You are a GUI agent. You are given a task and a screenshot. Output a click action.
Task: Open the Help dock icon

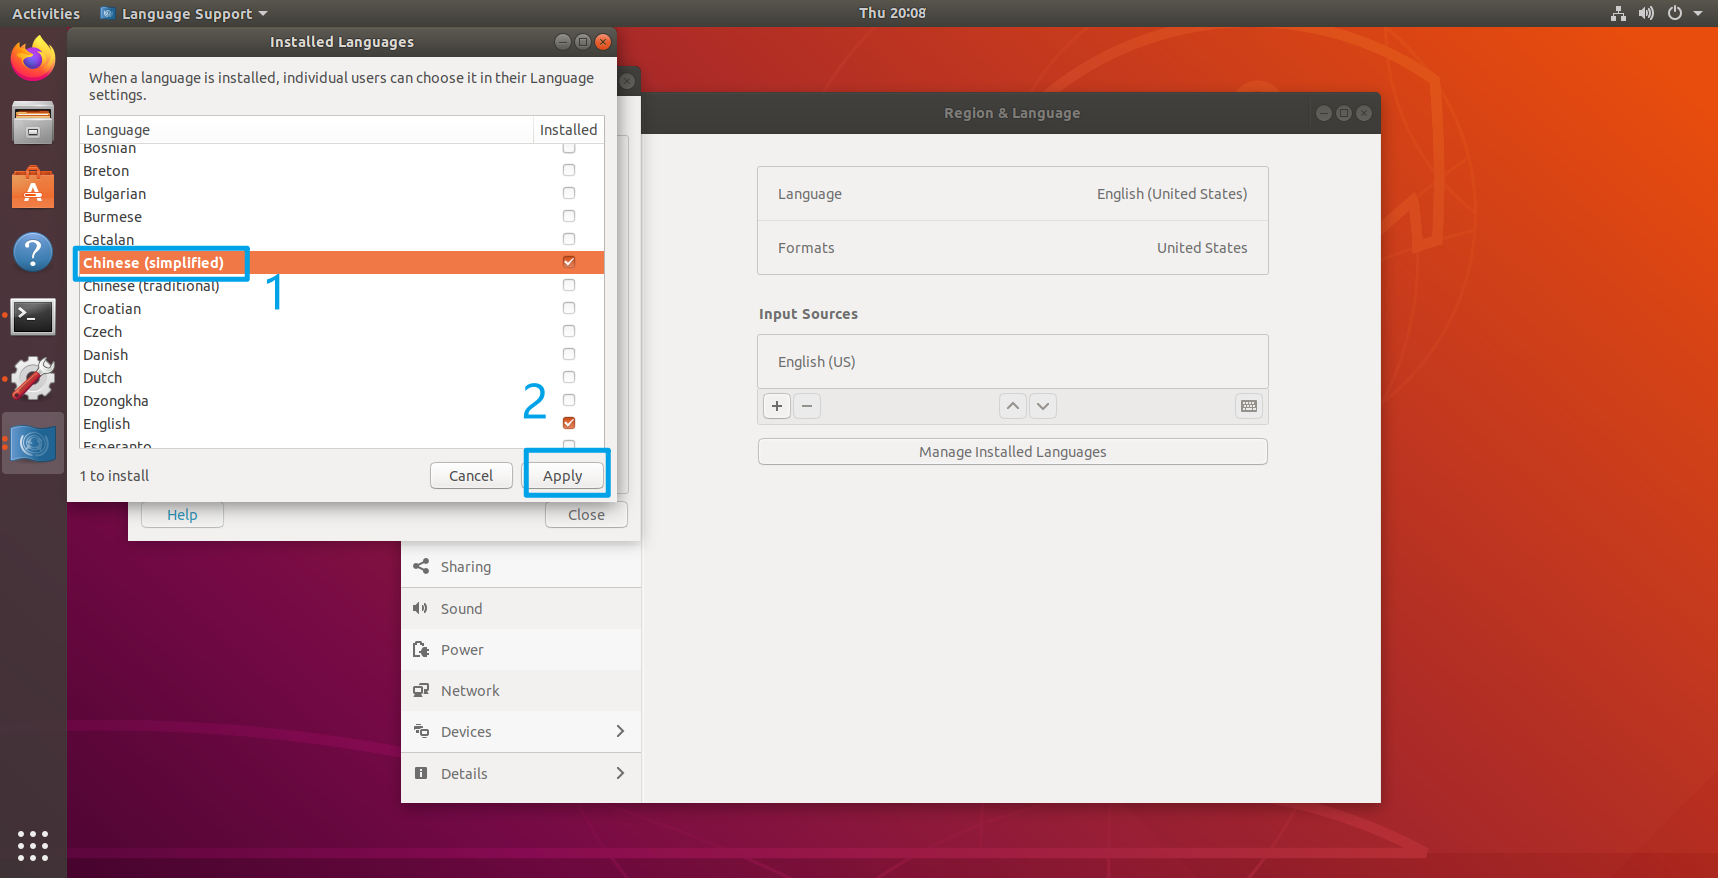click(33, 252)
